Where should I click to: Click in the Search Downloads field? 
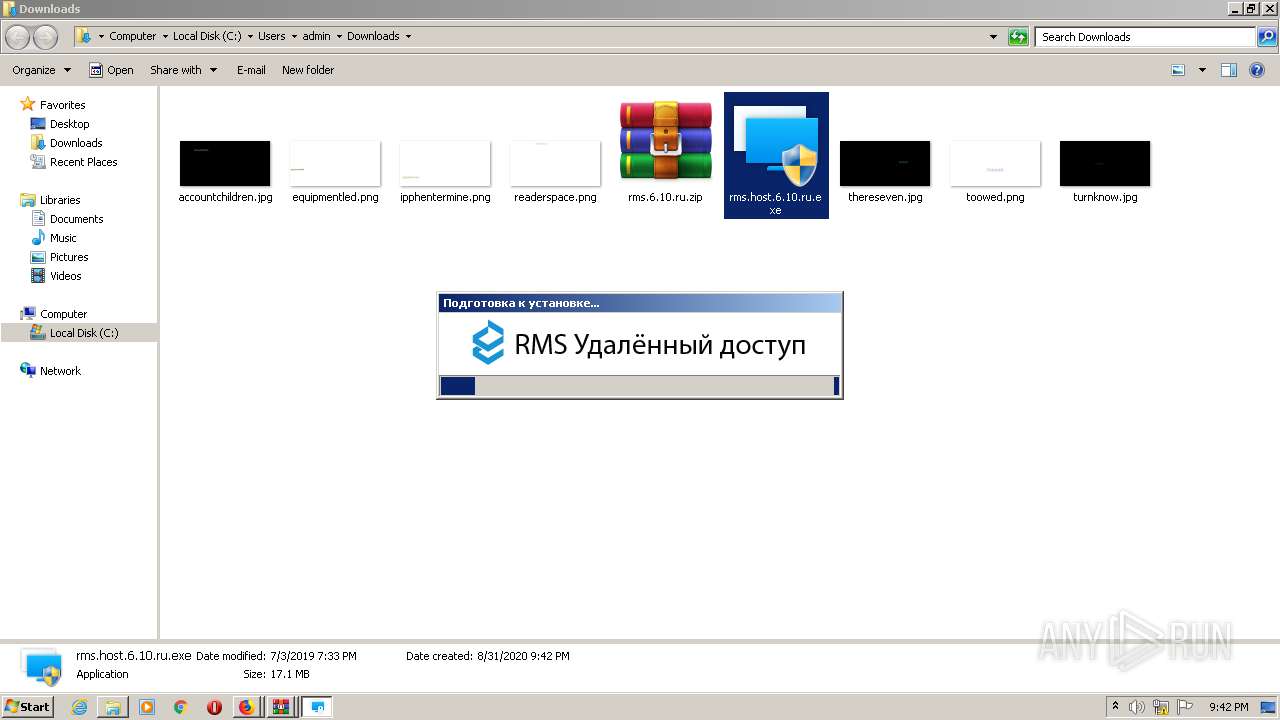tap(1145, 37)
